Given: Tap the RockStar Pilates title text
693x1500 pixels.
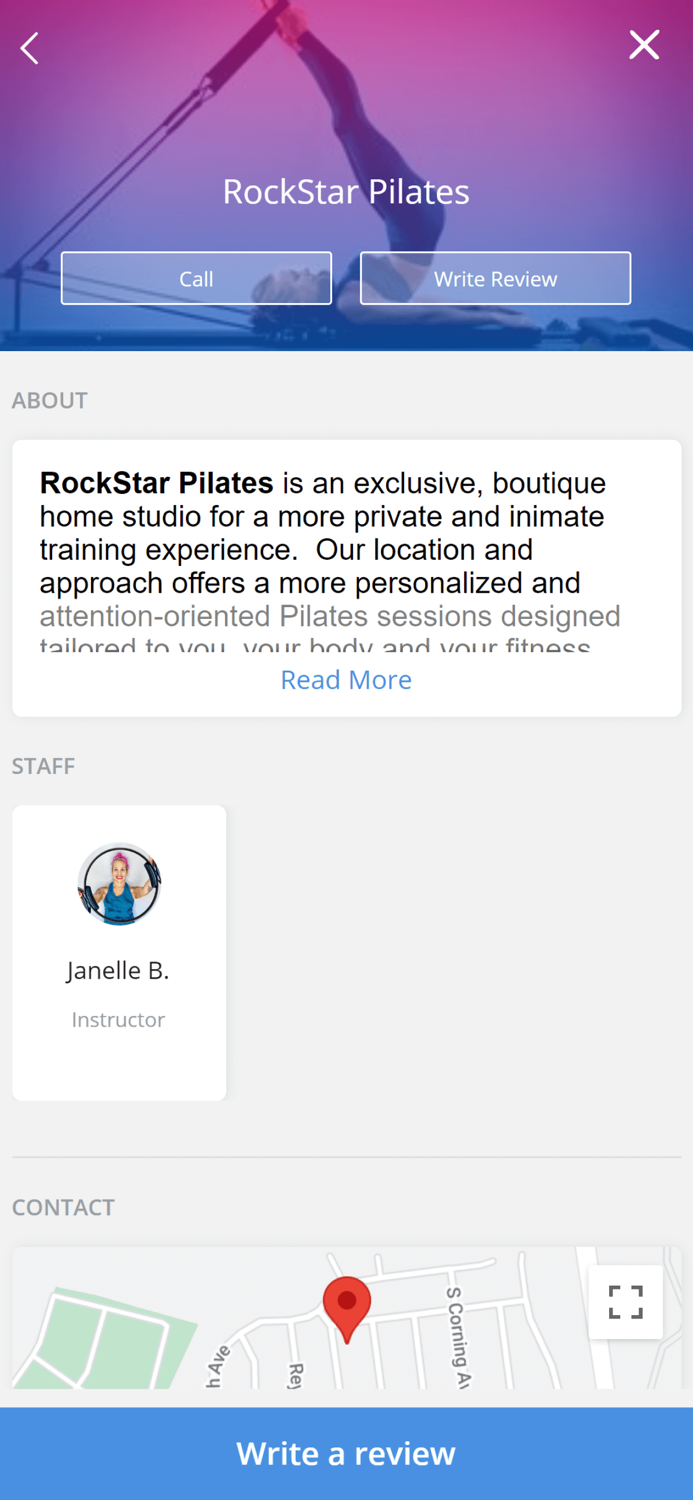Looking at the screenshot, I should pos(346,191).
